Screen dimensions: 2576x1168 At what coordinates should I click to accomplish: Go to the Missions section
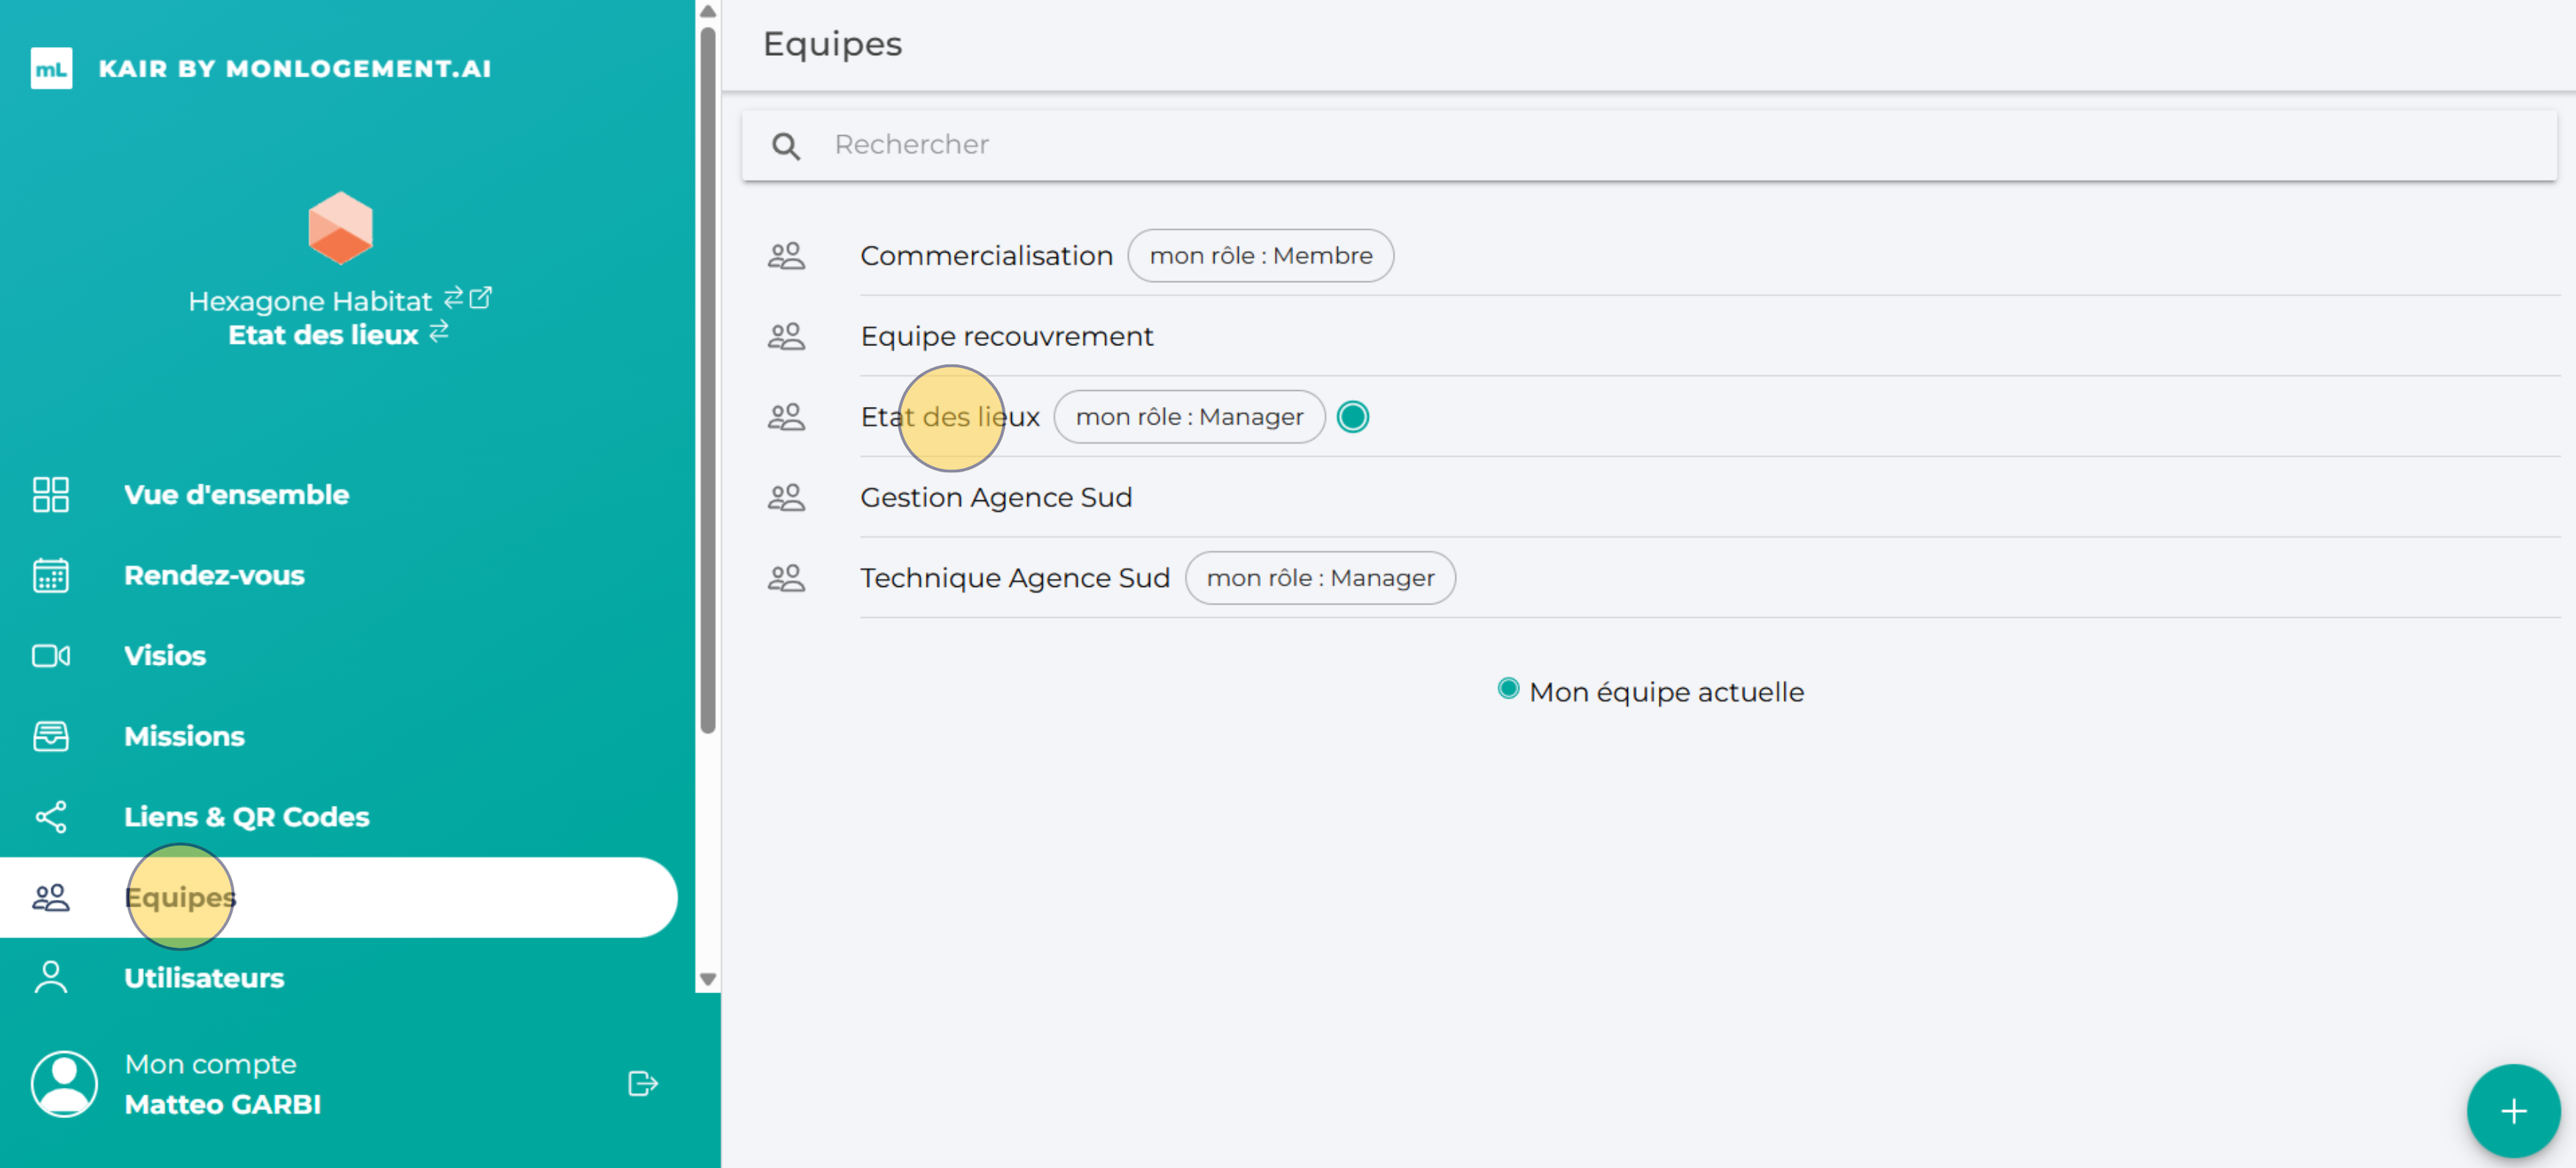click(184, 736)
